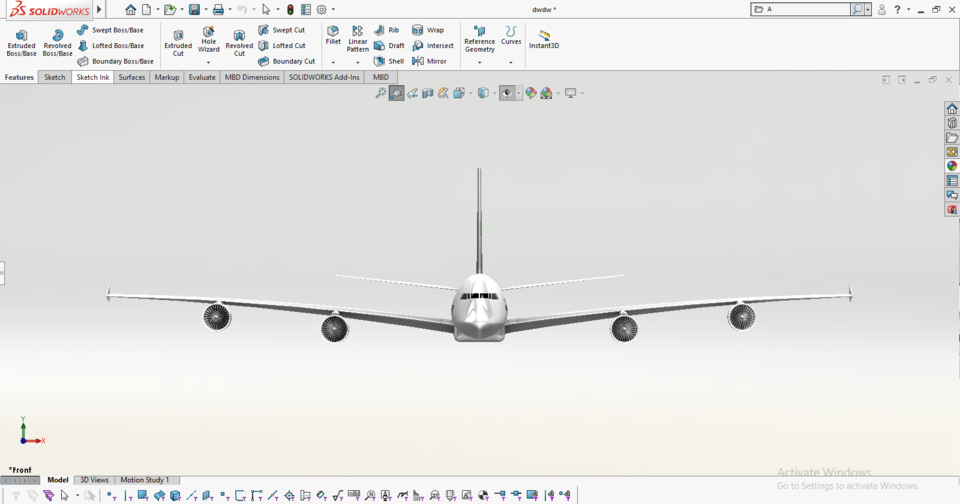Open SOLIDWORKS Resources home in task pane
Screen dimensions: 960x504
pyautogui.click(x=952, y=108)
